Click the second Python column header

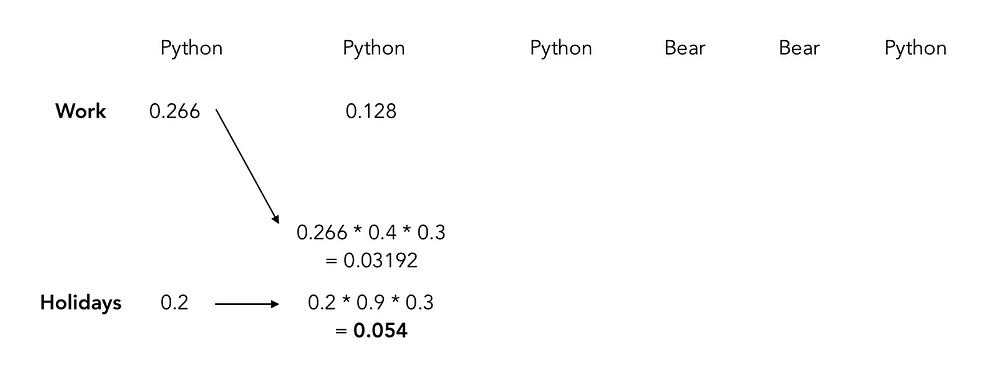pos(374,48)
